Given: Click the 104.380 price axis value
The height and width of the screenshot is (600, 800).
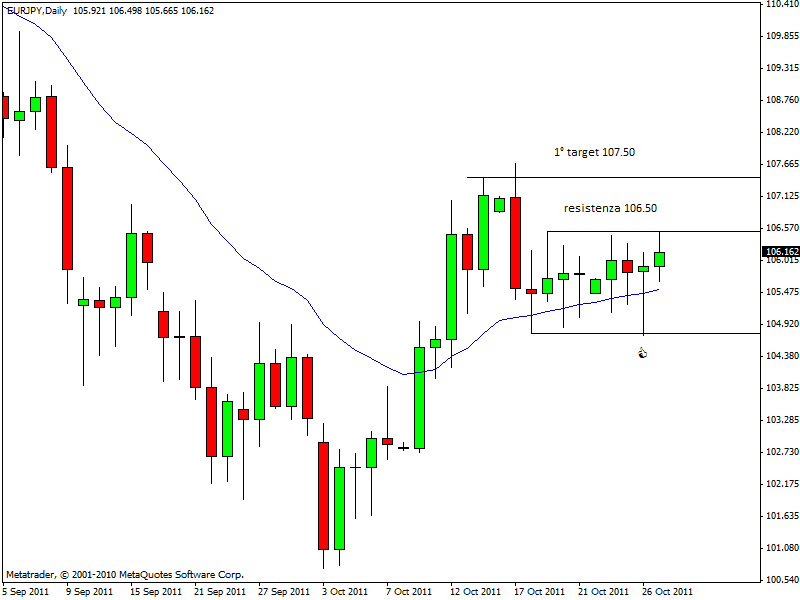Looking at the screenshot, I should (x=780, y=356).
